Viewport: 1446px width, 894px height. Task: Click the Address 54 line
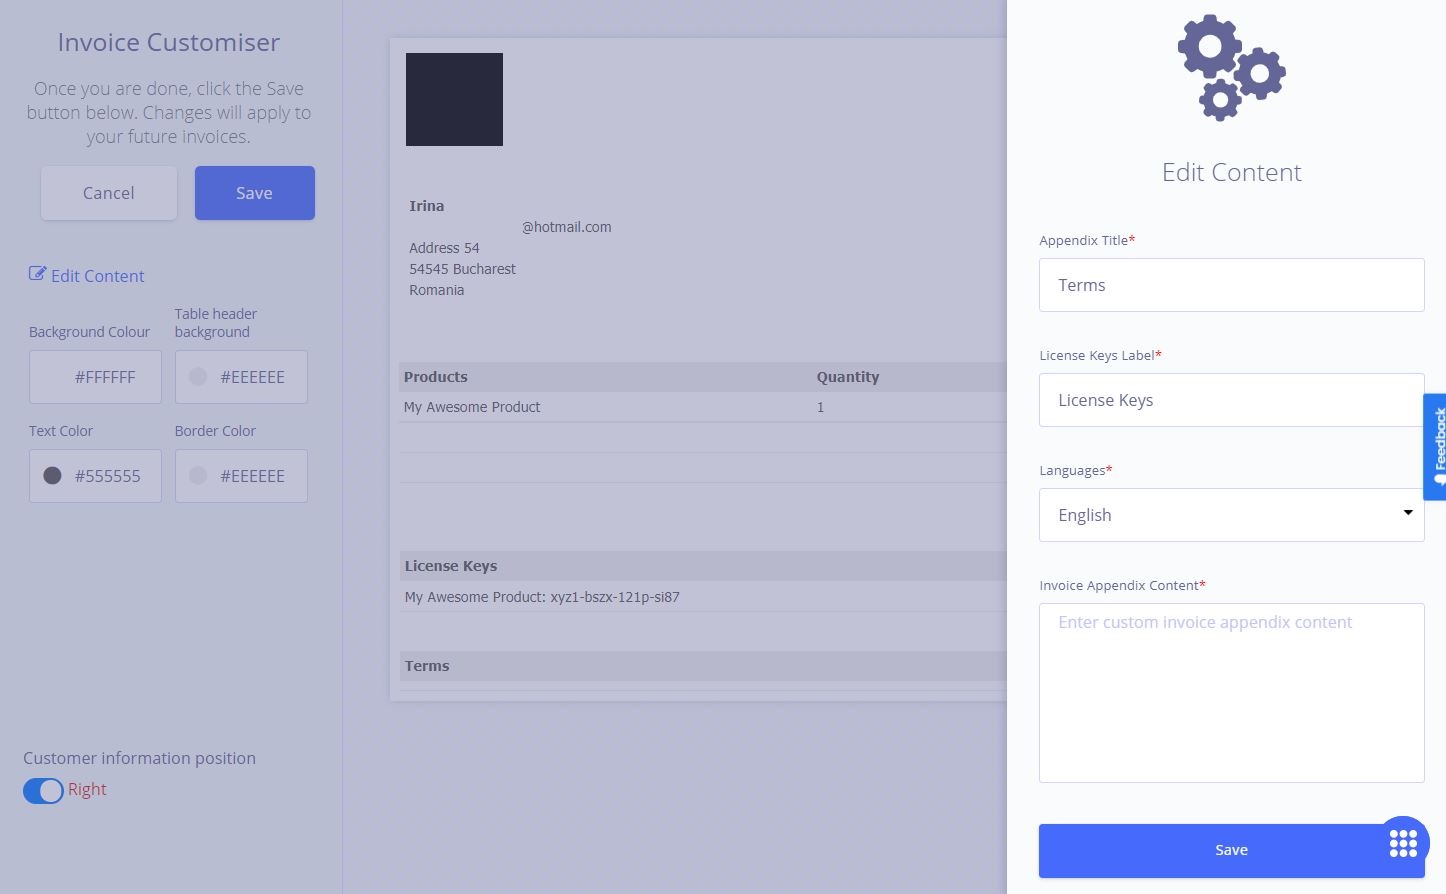(444, 248)
